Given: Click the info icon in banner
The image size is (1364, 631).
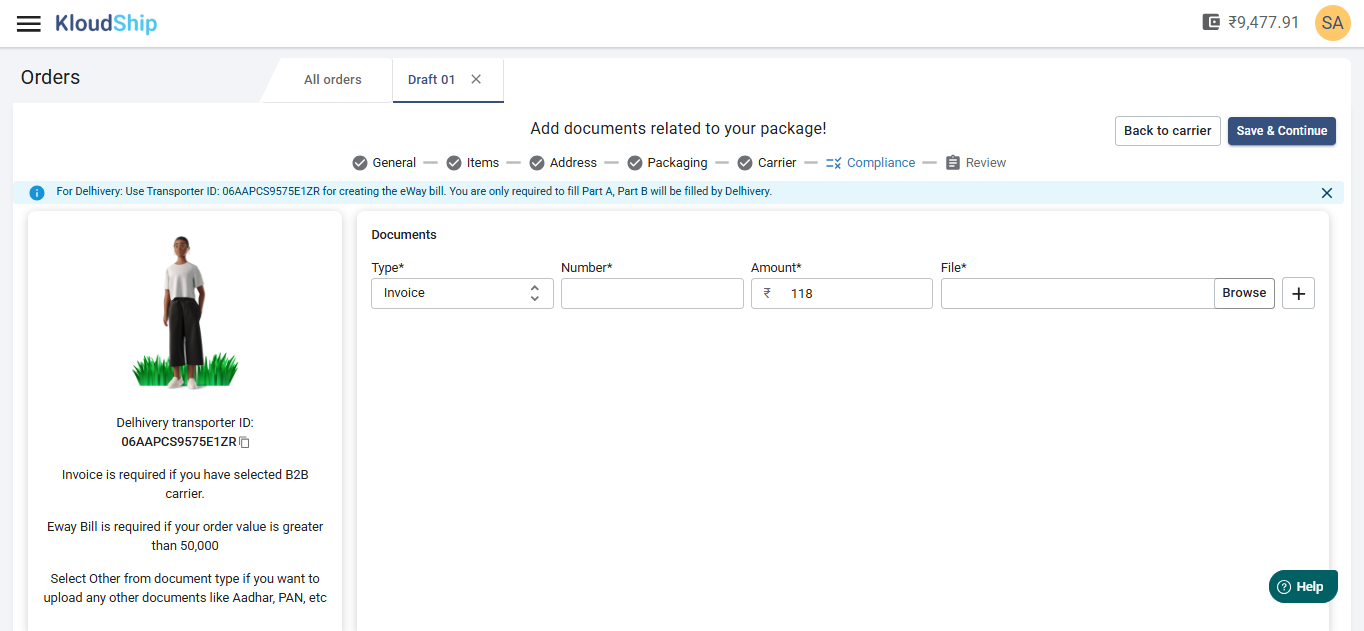Looking at the screenshot, I should pos(37,193).
